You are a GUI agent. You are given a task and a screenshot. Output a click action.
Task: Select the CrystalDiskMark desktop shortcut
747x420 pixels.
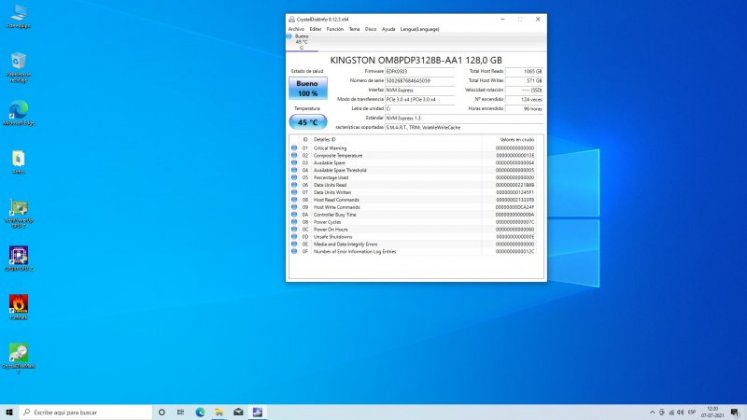[x=19, y=358]
